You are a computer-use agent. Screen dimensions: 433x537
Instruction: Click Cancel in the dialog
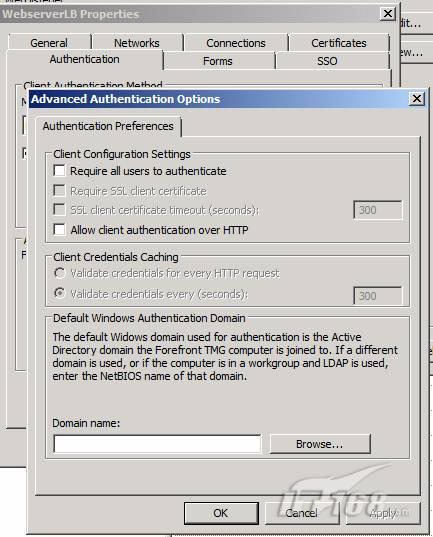point(302,513)
